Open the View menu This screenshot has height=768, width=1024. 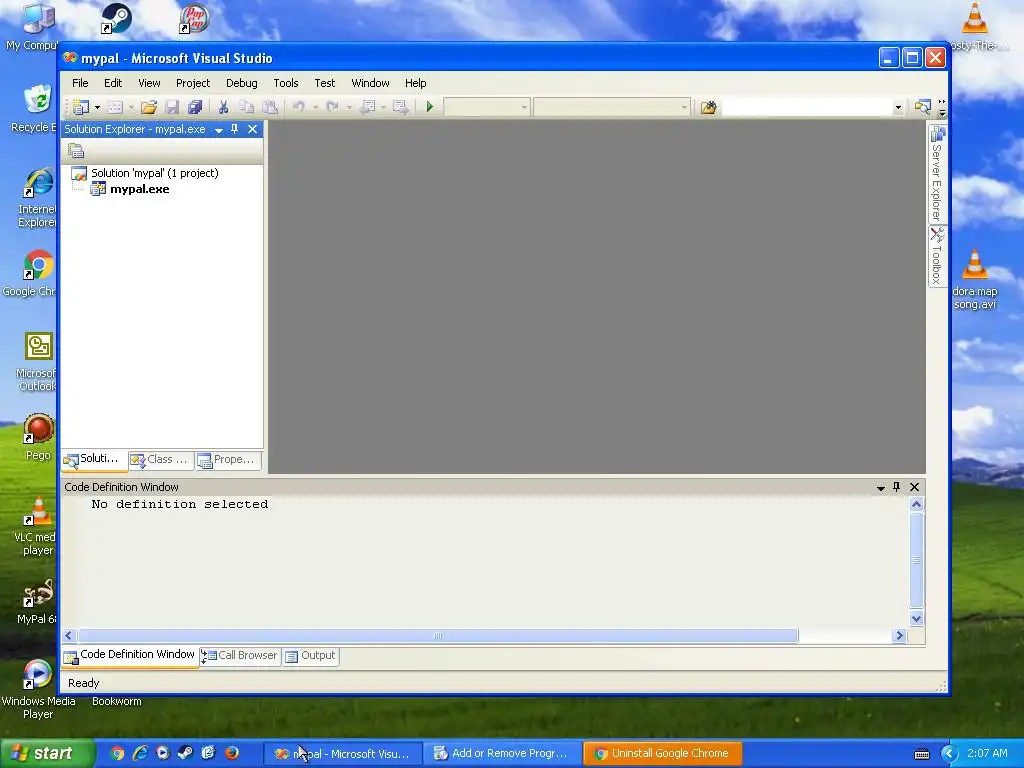[x=149, y=83]
